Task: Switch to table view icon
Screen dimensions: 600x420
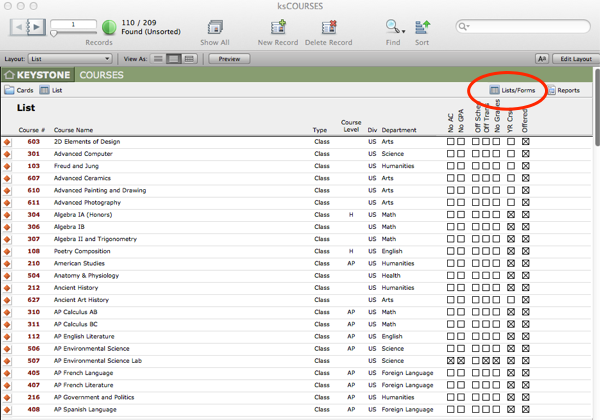Action: (x=189, y=59)
